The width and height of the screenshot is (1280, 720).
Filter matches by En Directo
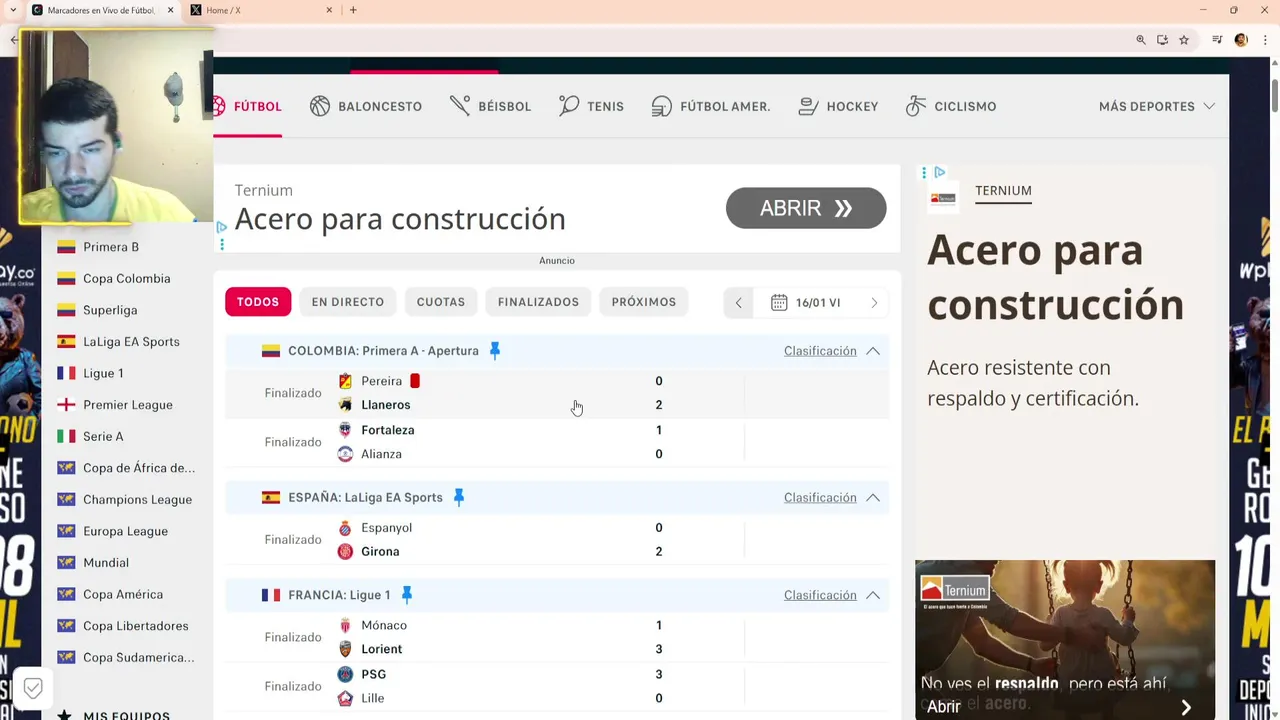tap(348, 302)
